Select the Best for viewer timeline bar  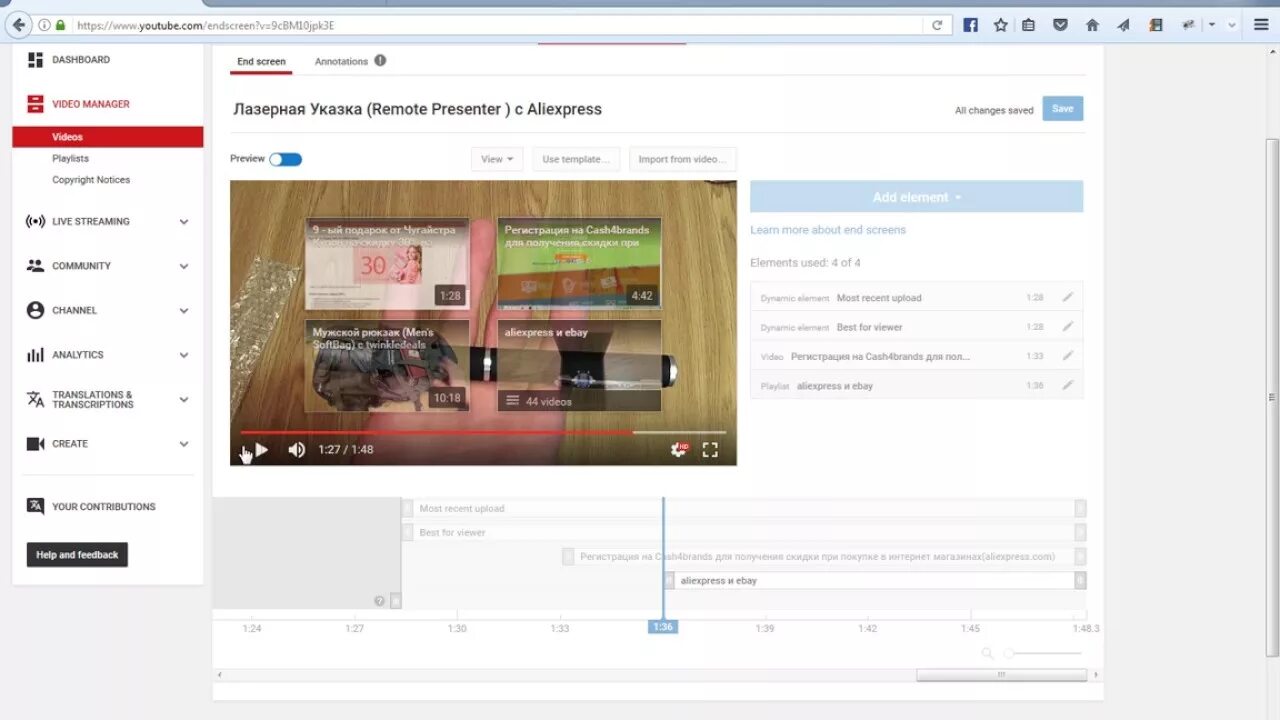[x=743, y=532]
